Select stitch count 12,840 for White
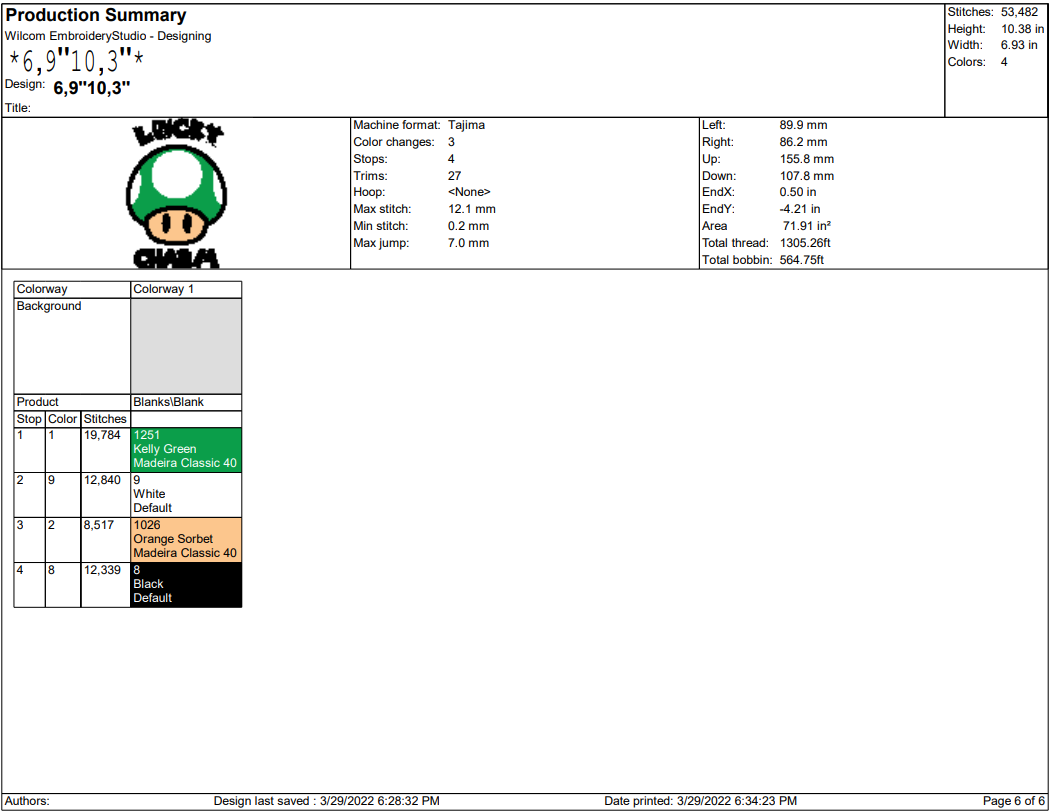 102,480
